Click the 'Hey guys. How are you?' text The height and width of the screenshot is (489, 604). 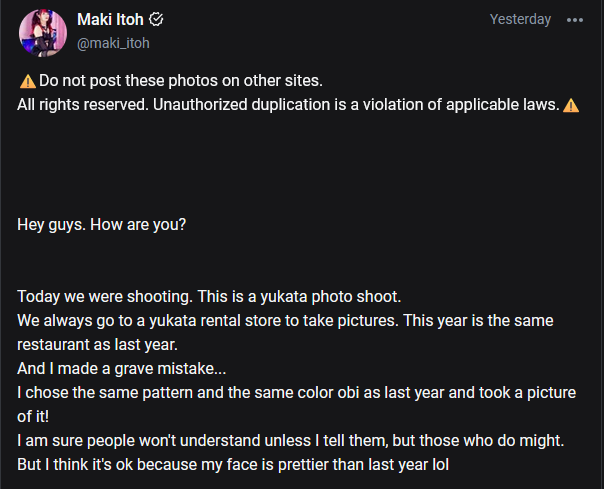click(x=102, y=224)
